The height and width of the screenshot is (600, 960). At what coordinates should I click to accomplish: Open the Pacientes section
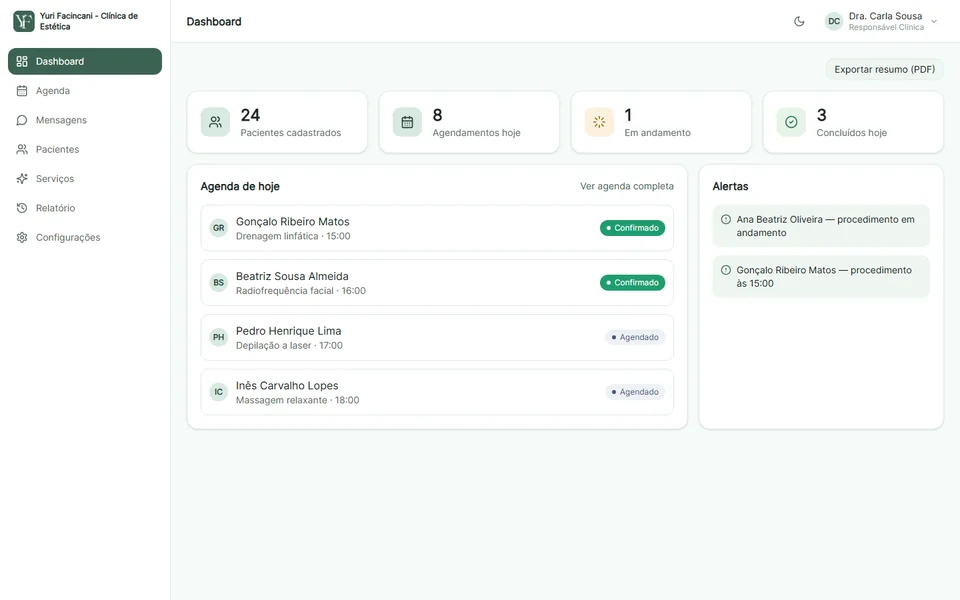pyautogui.click(x=85, y=149)
